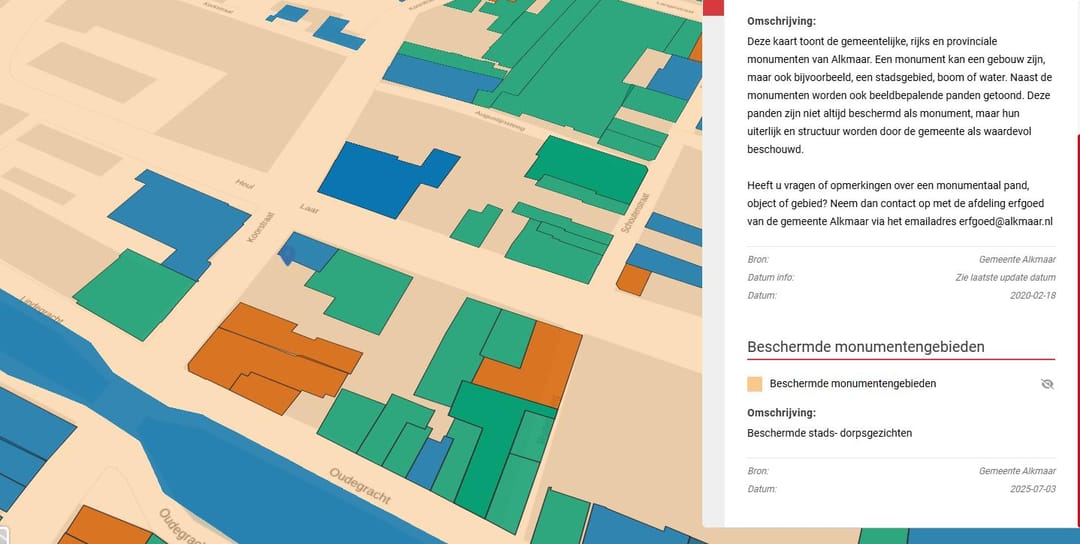This screenshot has width=1080, height=544.
Task: Click the red tab at panel's top-left corner
Action: click(712, 7)
